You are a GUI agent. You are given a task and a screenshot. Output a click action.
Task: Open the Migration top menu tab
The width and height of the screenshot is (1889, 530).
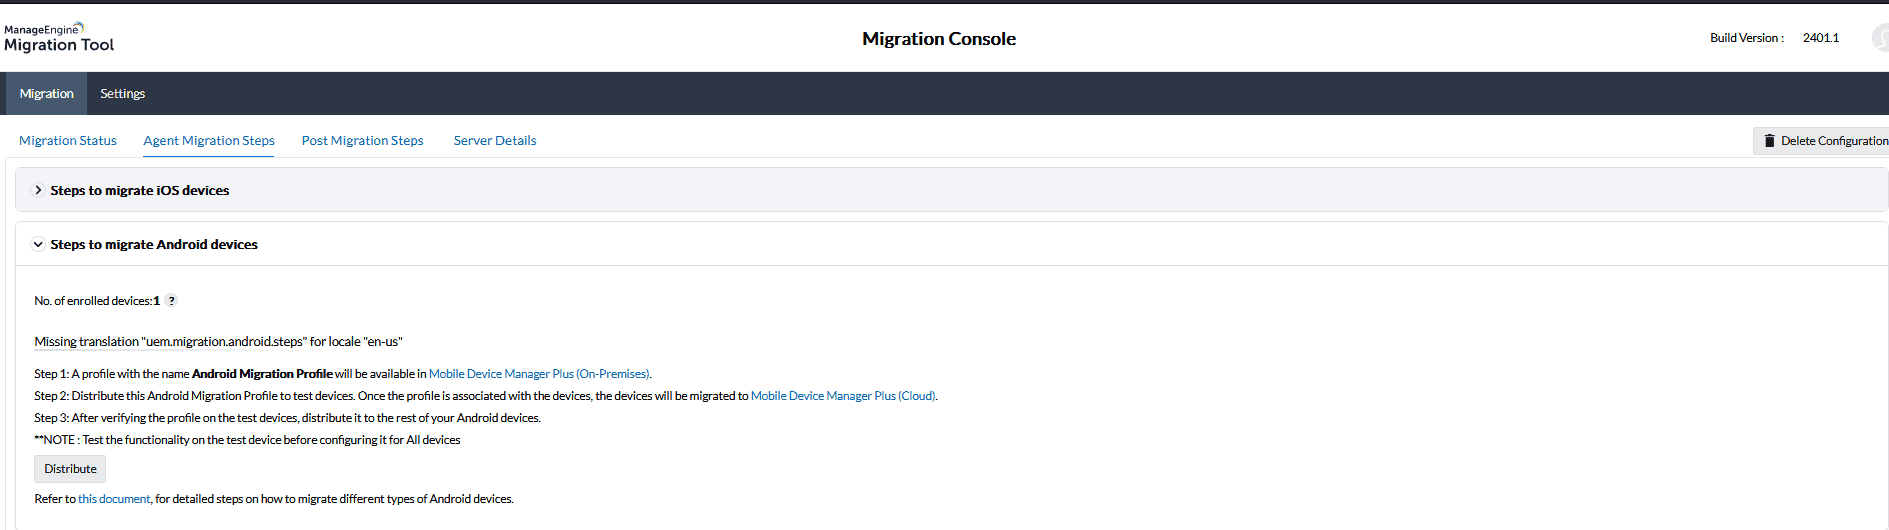tap(47, 94)
